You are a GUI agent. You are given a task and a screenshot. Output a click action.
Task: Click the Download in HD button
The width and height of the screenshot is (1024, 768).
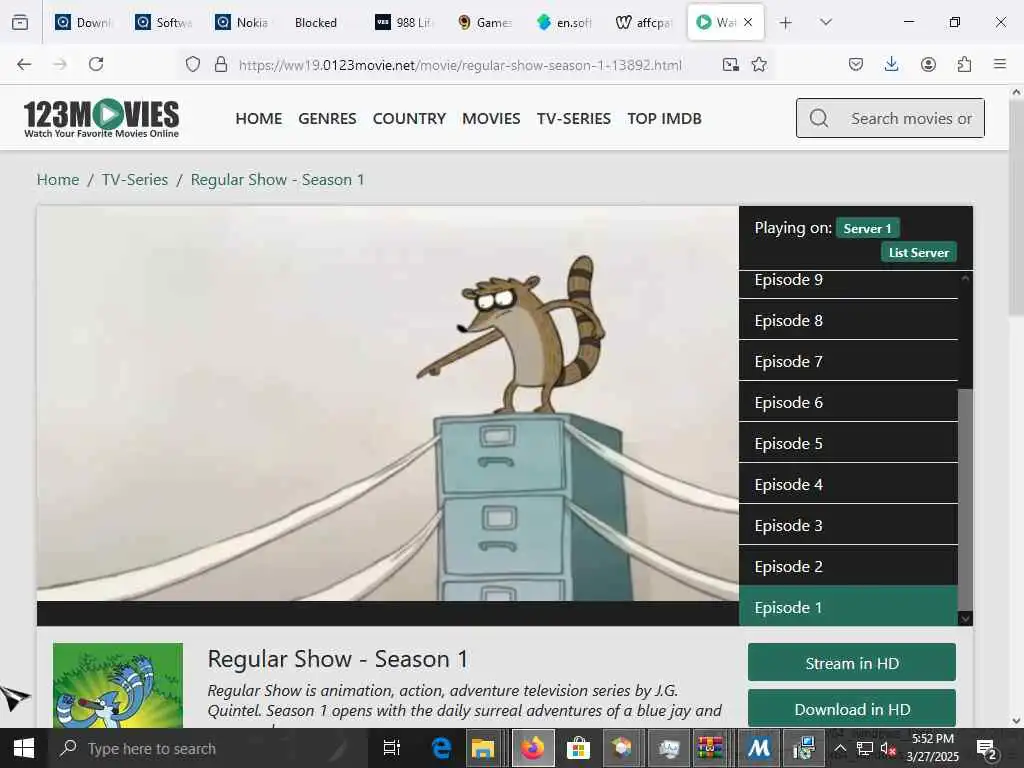[x=852, y=708]
